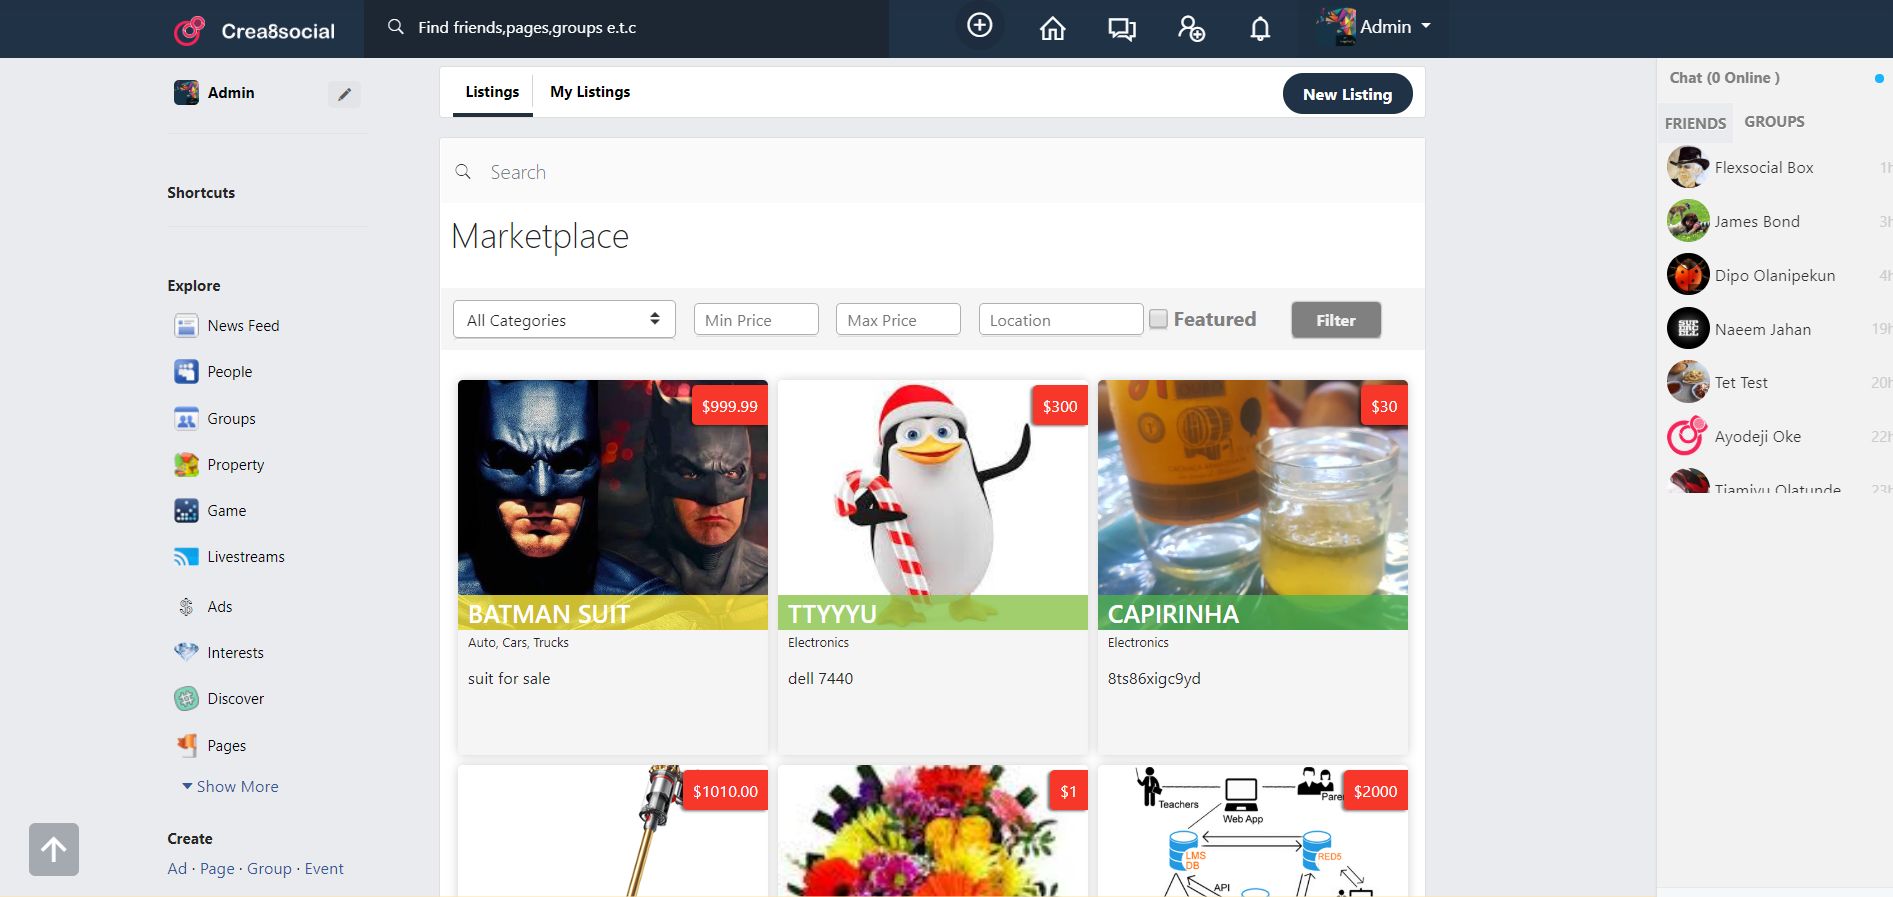Click the "dell 7440" listing description
1893x897 pixels.
(x=820, y=679)
